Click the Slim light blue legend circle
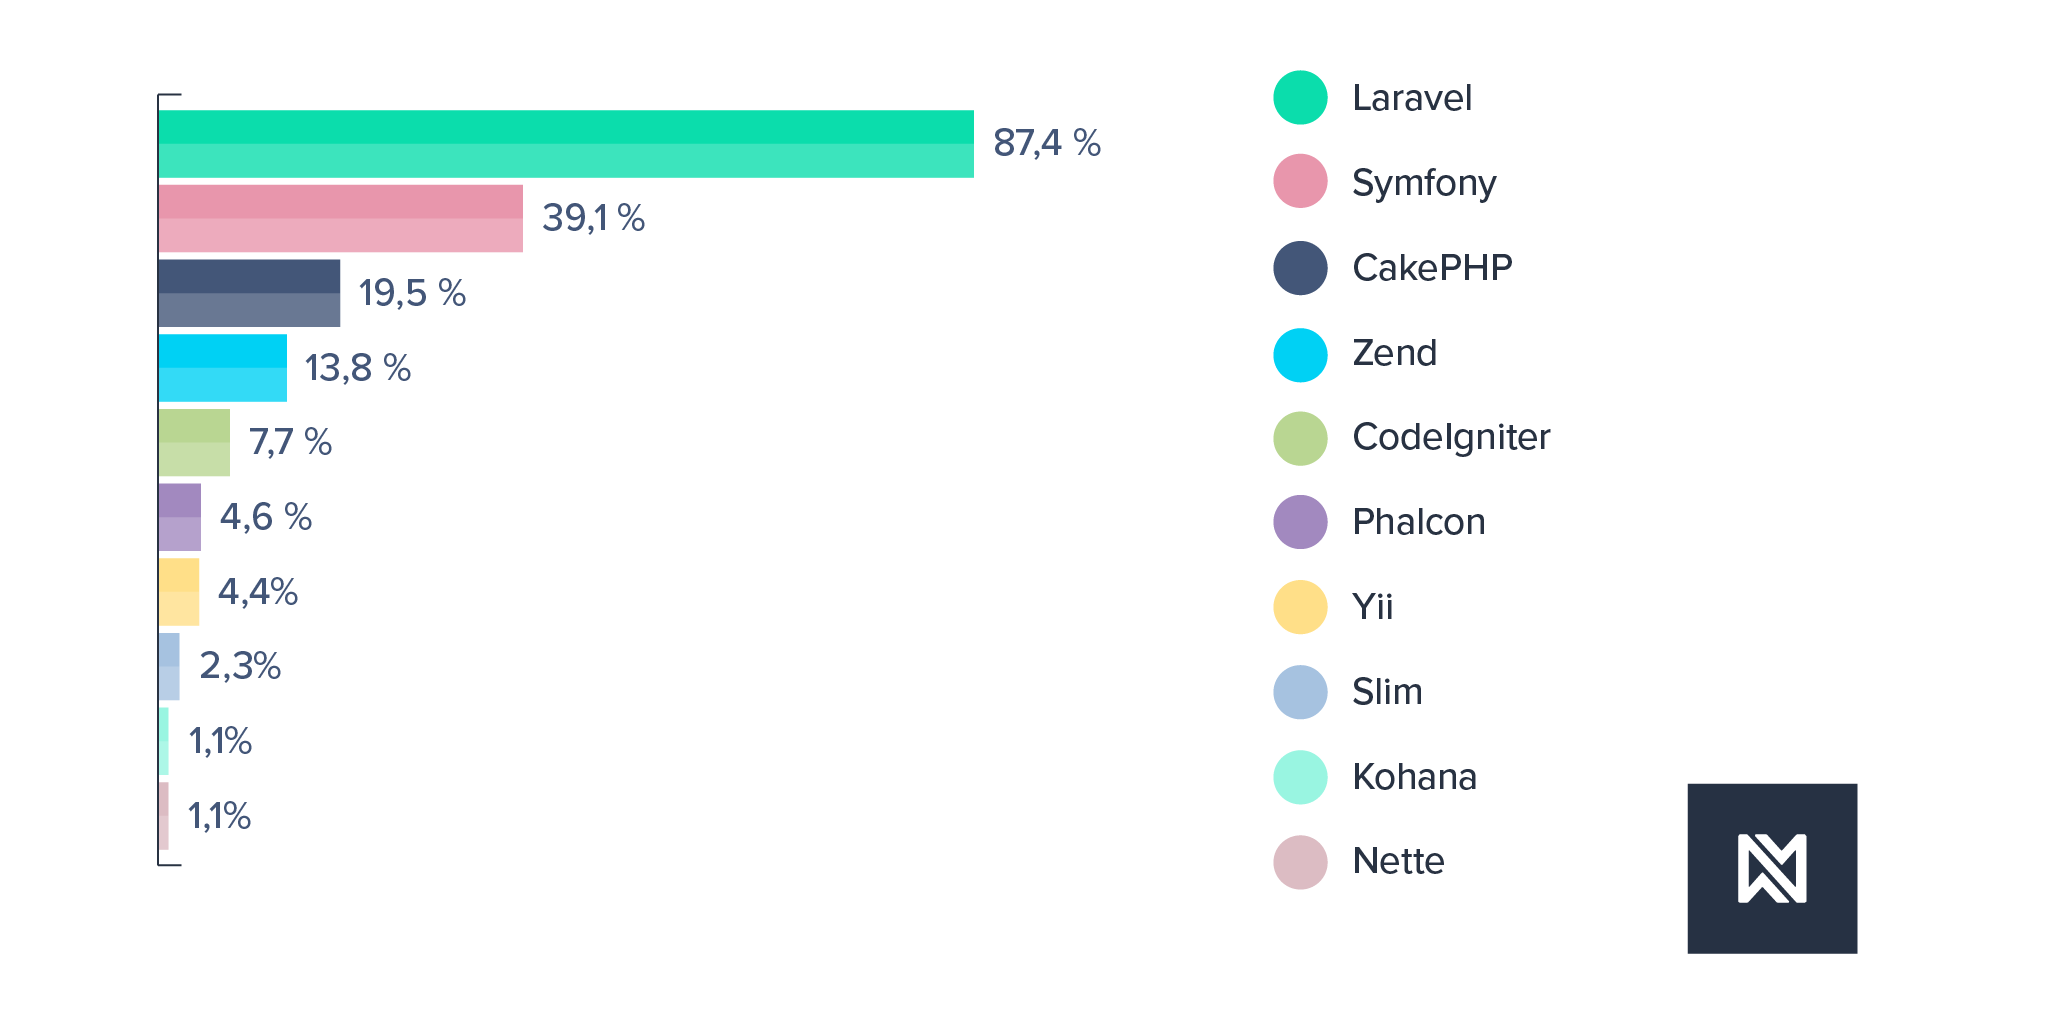Image resolution: width=2048 pixels, height=1024 pixels. click(1300, 692)
